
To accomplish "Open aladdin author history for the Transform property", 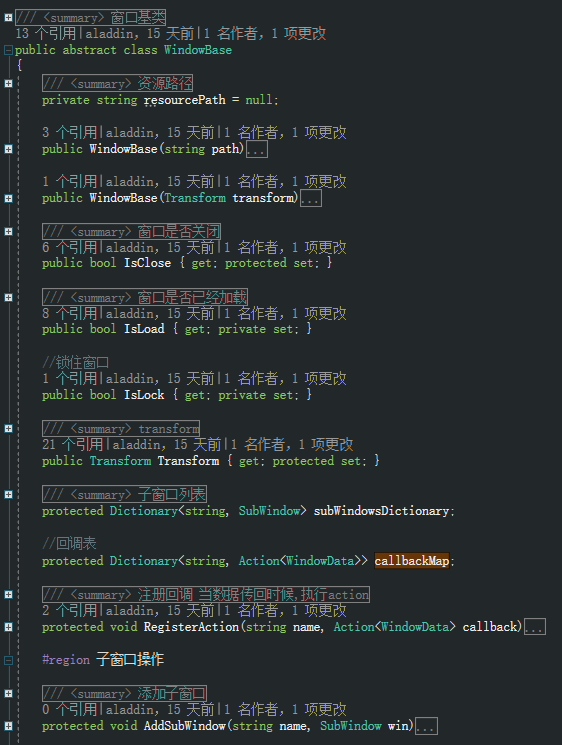I will (x=167, y=445).
